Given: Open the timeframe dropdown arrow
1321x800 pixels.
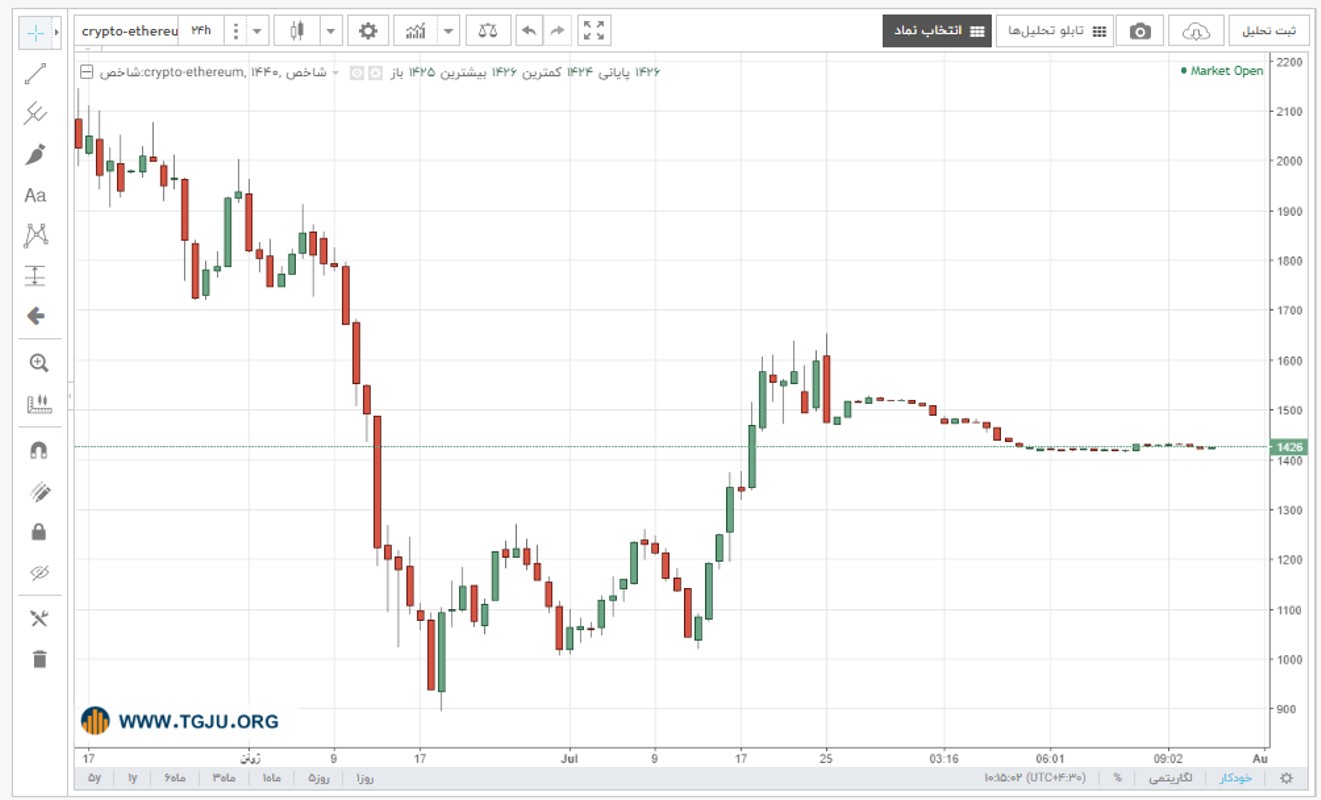Looking at the screenshot, I should pos(258,31).
